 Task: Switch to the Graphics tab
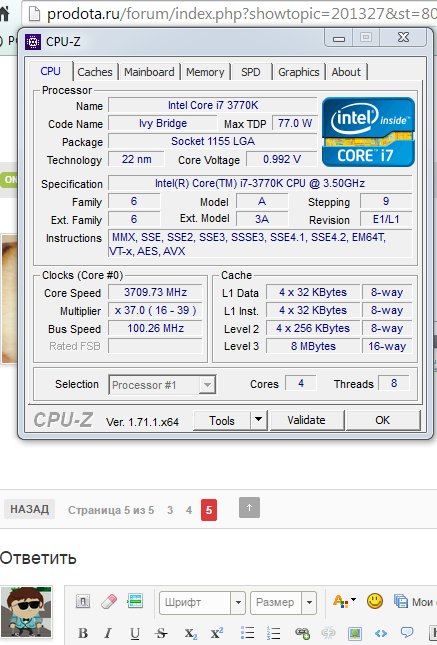[299, 72]
